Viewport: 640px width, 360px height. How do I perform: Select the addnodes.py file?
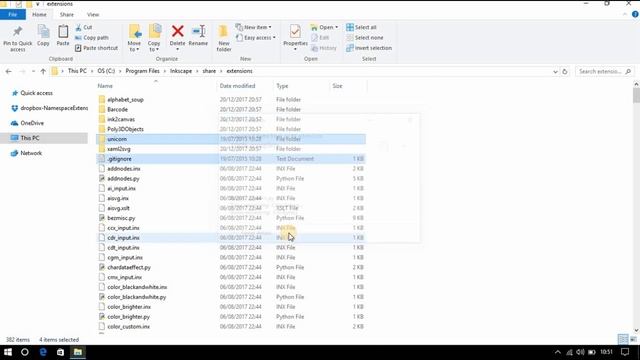click(x=123, y=178)
